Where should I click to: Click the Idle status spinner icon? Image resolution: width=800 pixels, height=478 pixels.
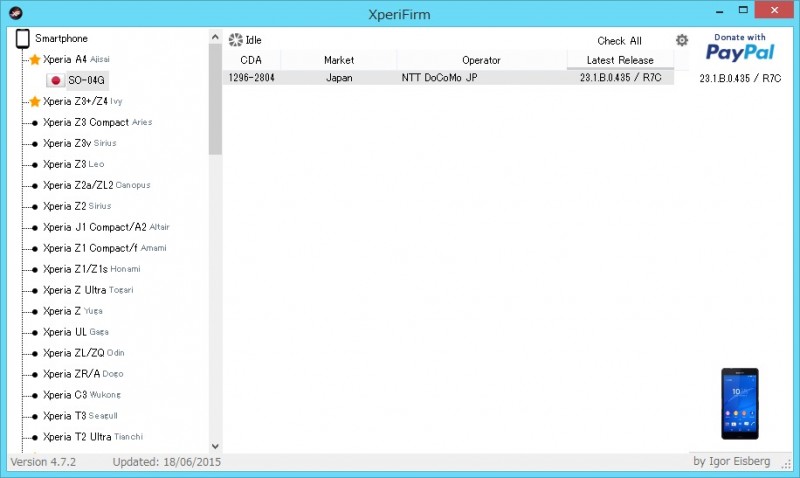click(236, 40)
